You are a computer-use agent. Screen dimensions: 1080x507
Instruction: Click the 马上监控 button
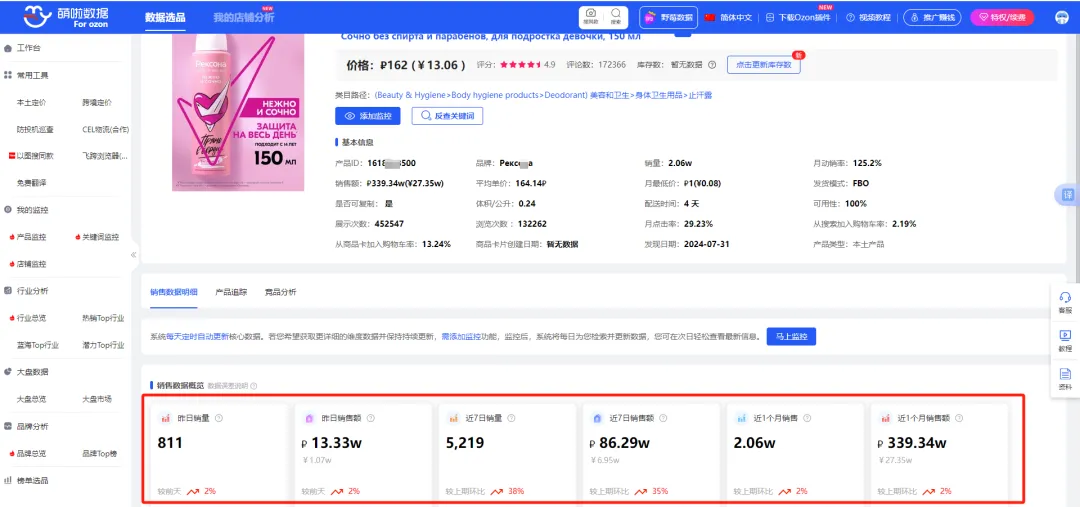pyautogui.click(x=791, y=337)
